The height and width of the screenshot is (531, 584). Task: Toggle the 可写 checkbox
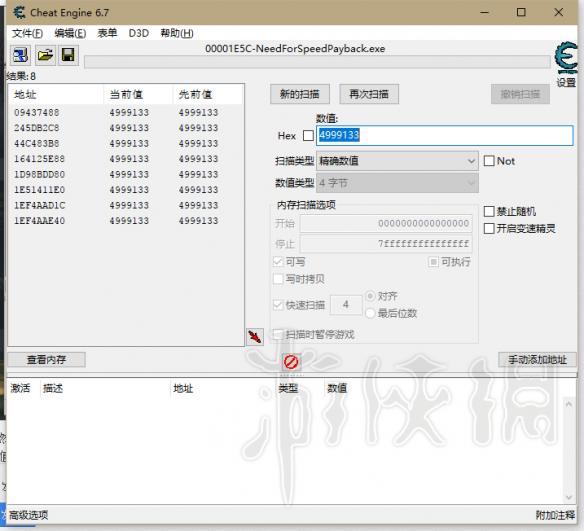click(278, 262)
